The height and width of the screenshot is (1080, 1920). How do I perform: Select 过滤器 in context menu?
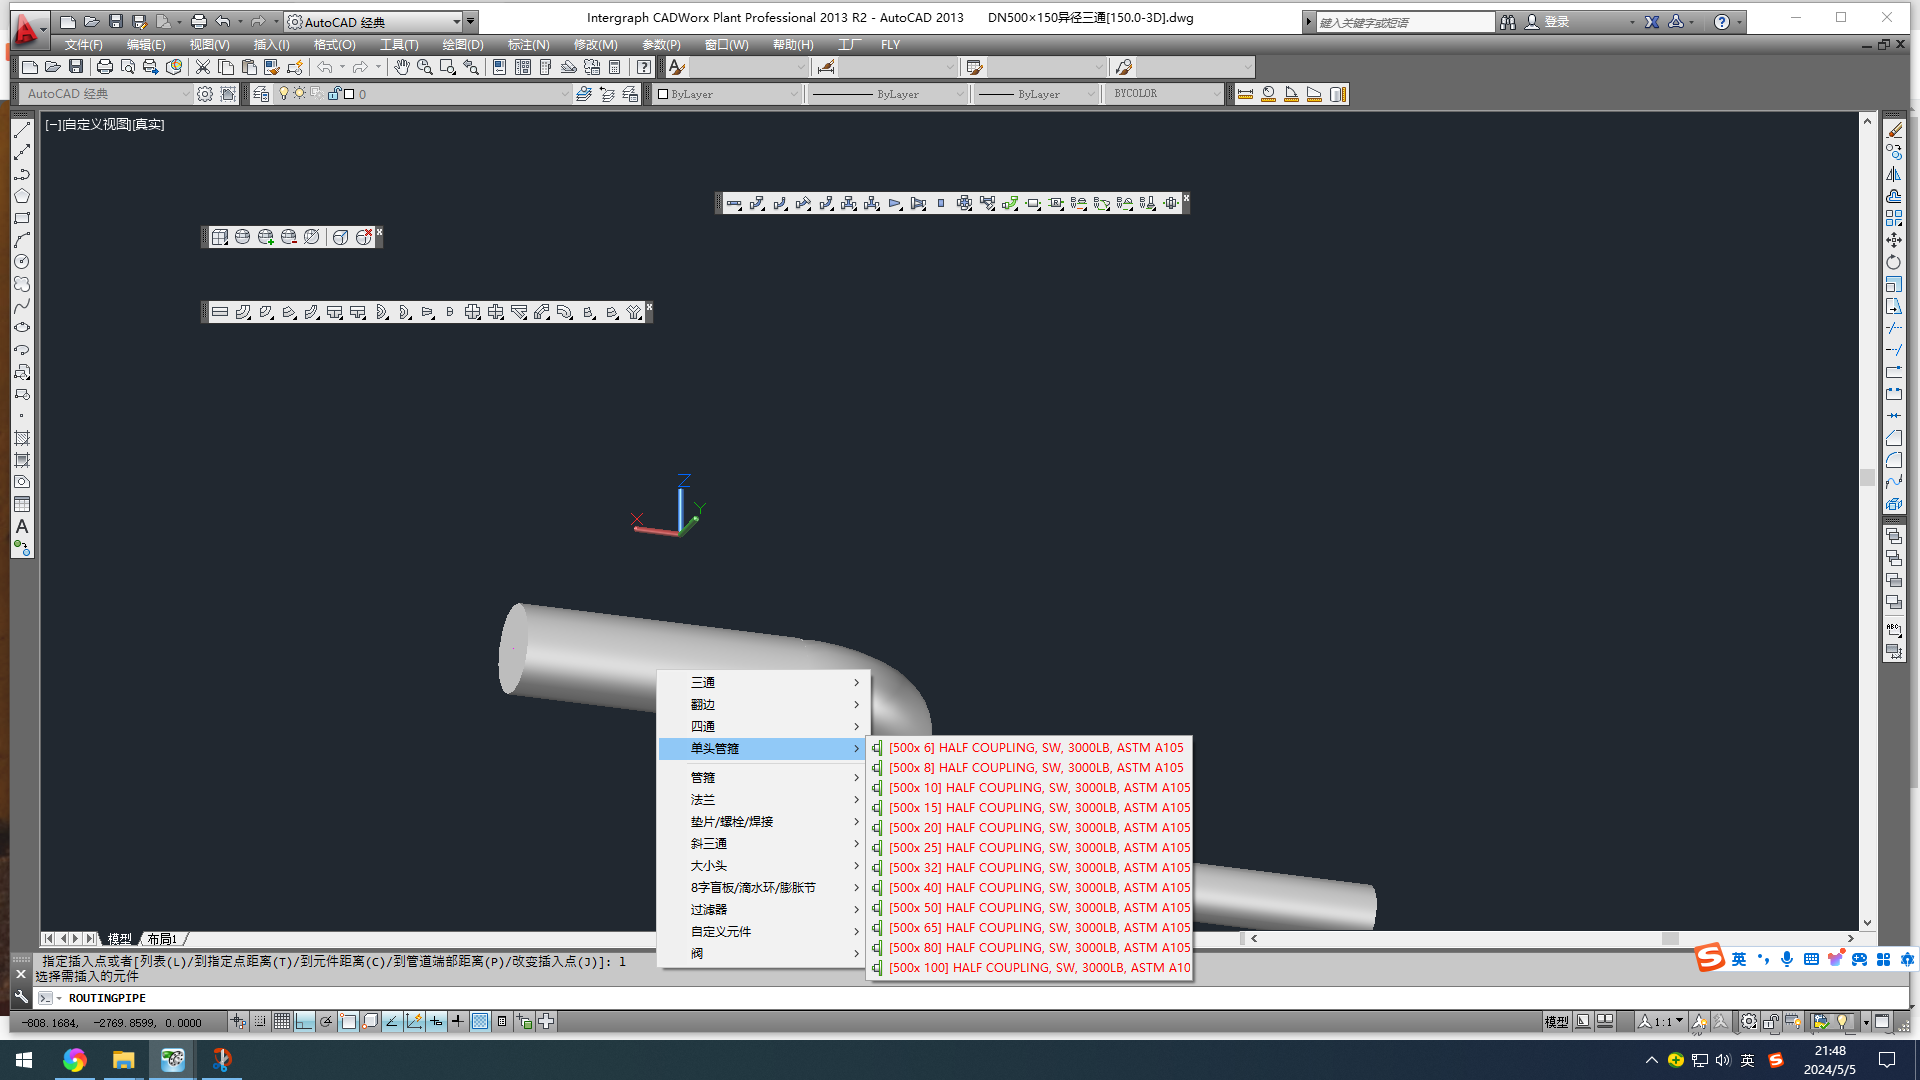[x=765, y=910]
